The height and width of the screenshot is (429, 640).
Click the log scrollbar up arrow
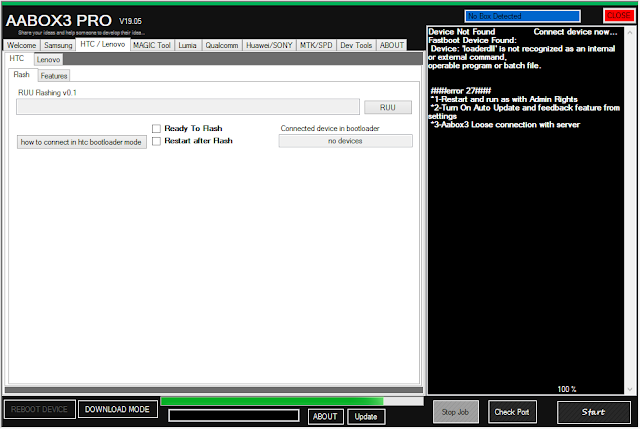[630, 32]
